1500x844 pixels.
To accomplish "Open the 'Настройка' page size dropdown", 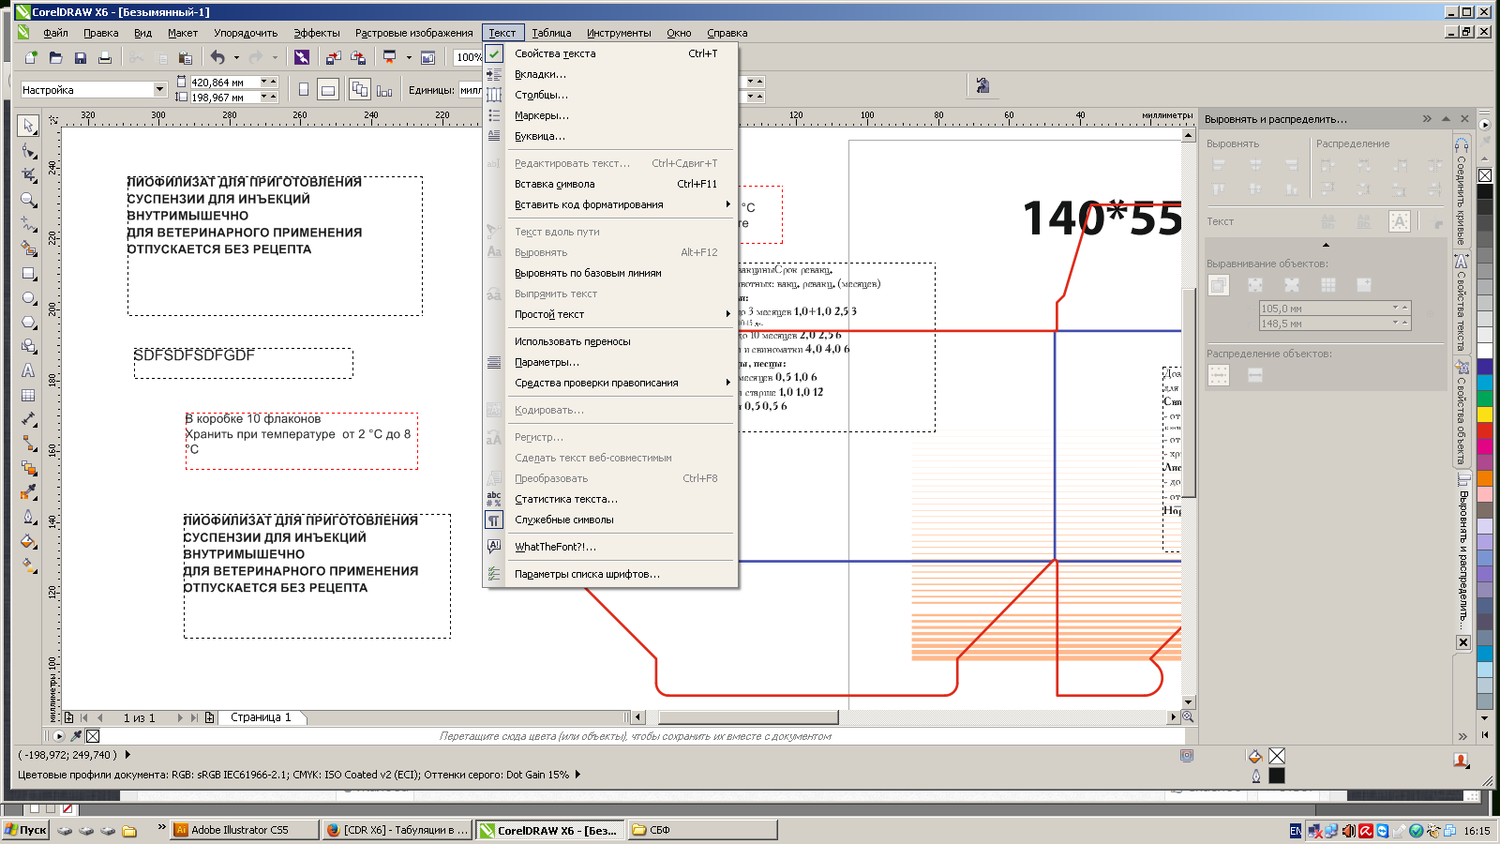I will click(159, 90).
